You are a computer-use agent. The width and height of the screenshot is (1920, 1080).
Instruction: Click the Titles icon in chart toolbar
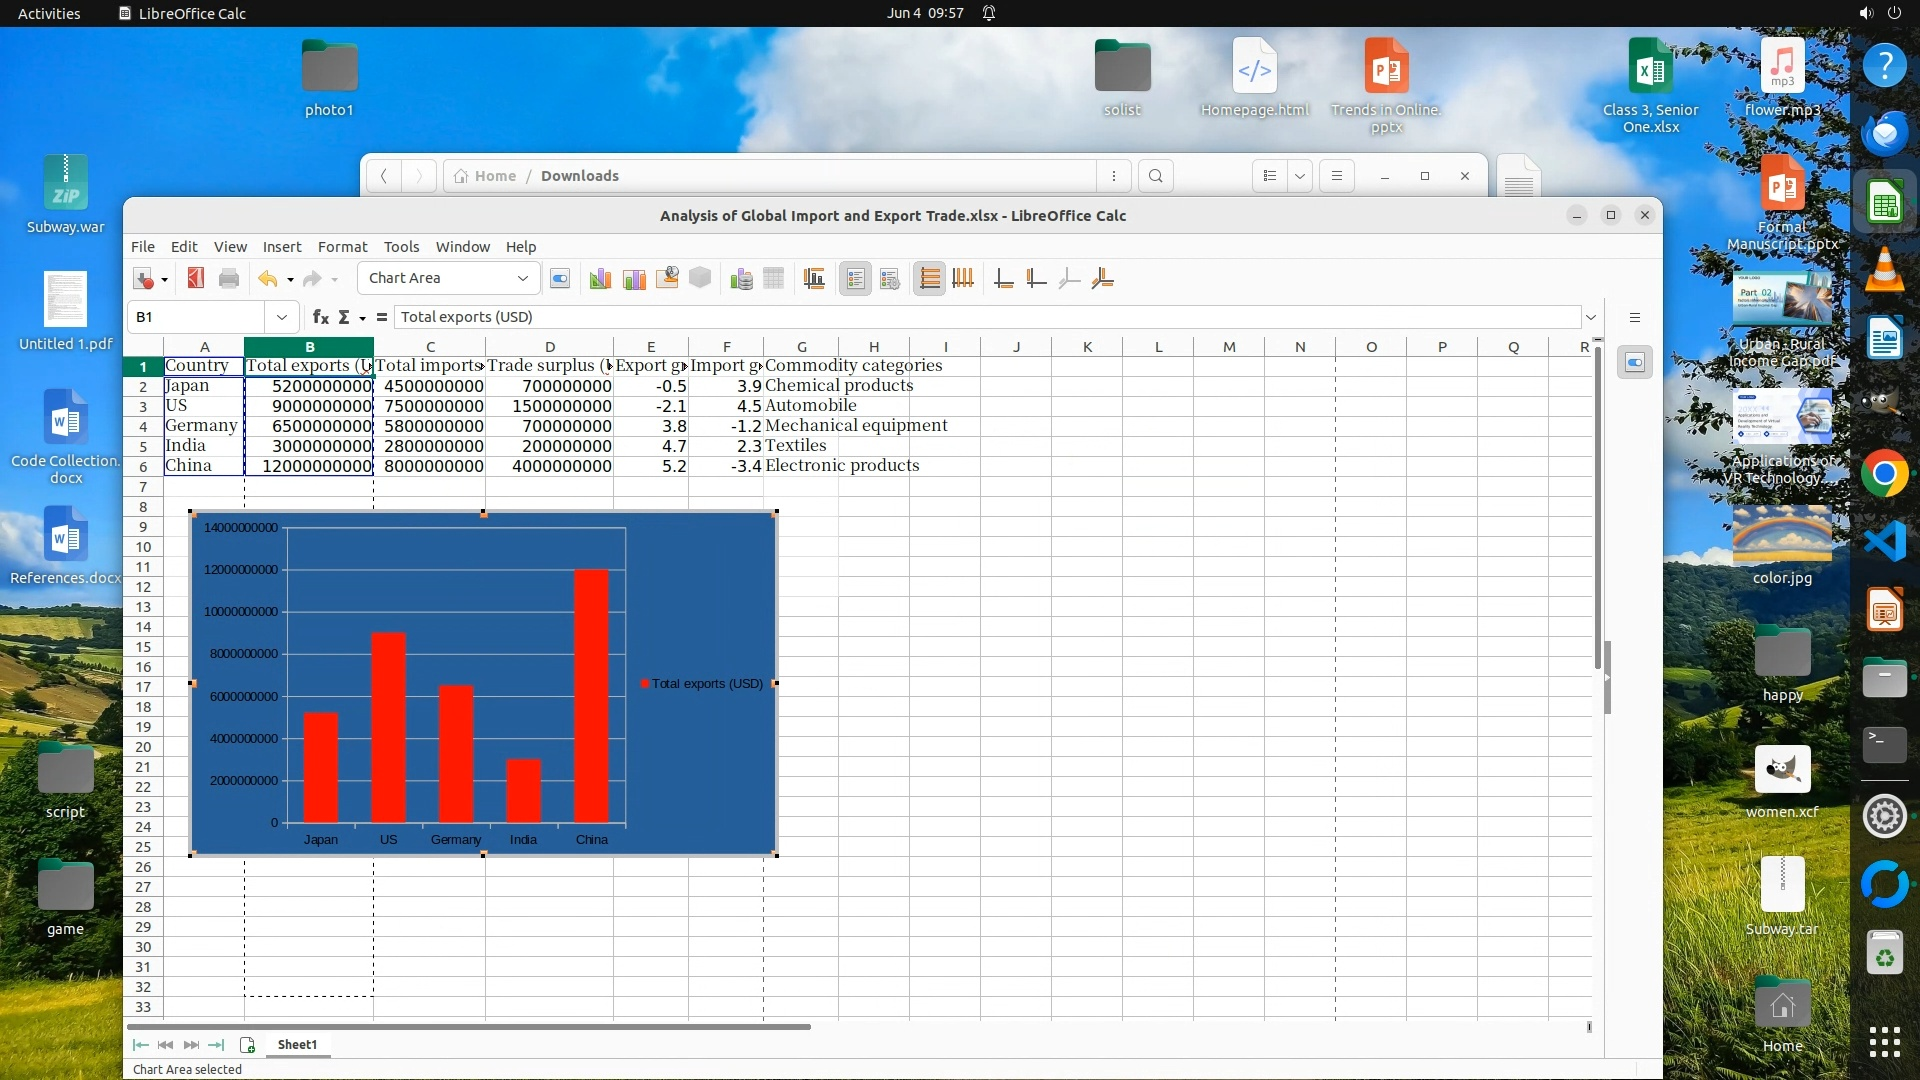pos(814,279)
